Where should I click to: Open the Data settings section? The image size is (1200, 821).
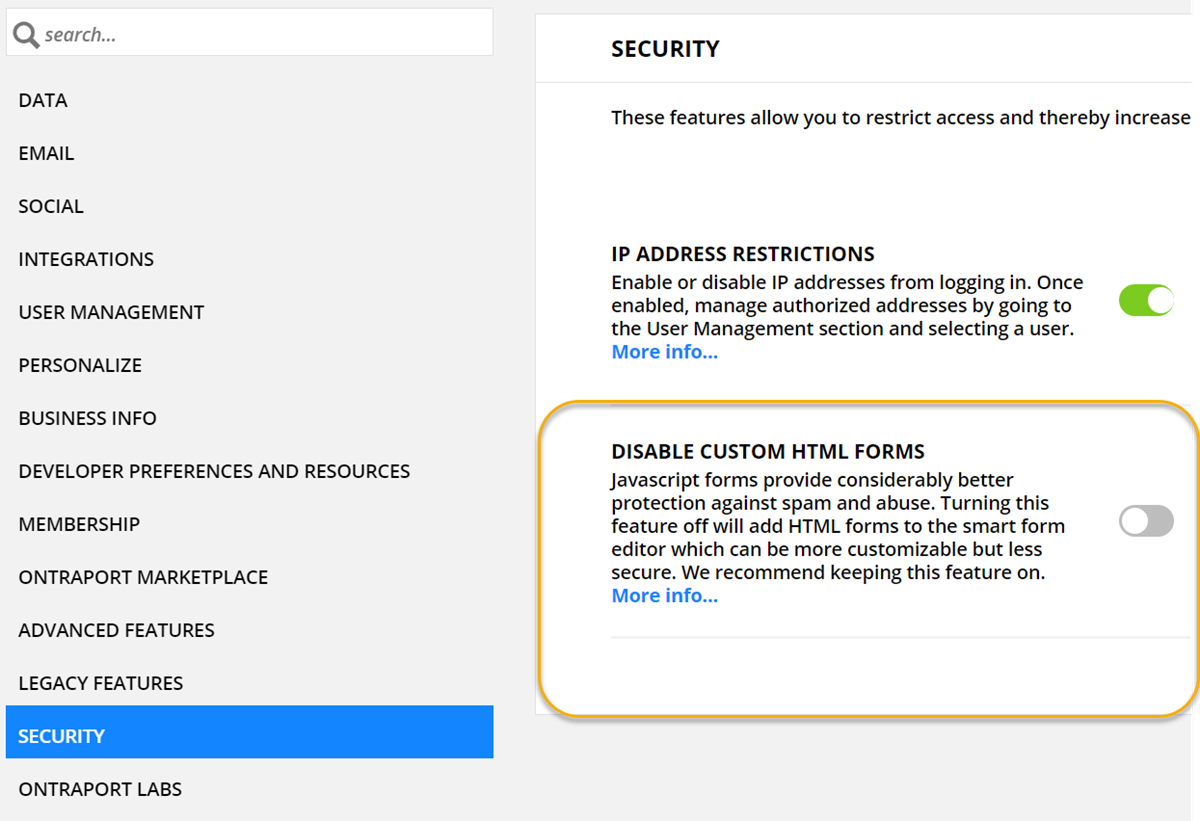[x=43, y=100]
